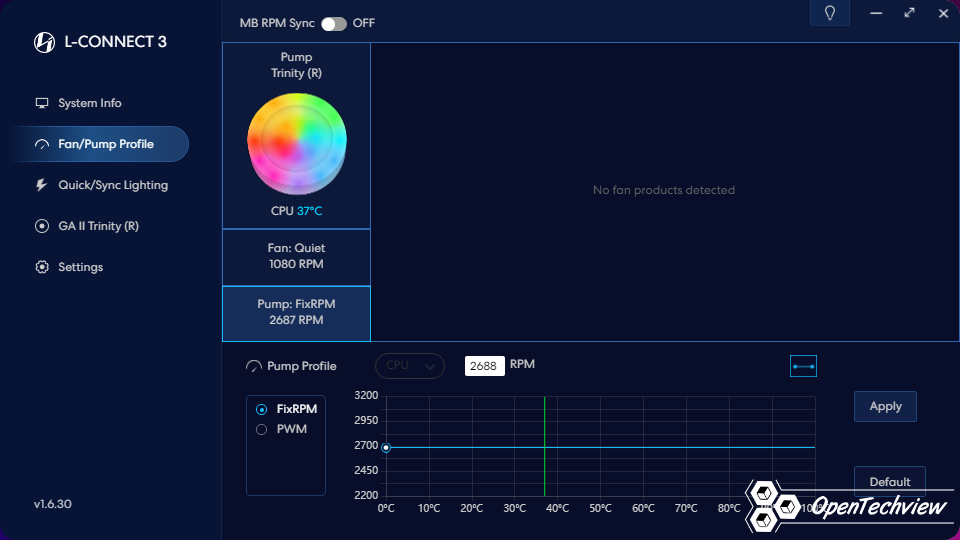Click the Apply button
Image resolution: width=960 pixels, height=540 pixels.
click(x=885, y=407)
